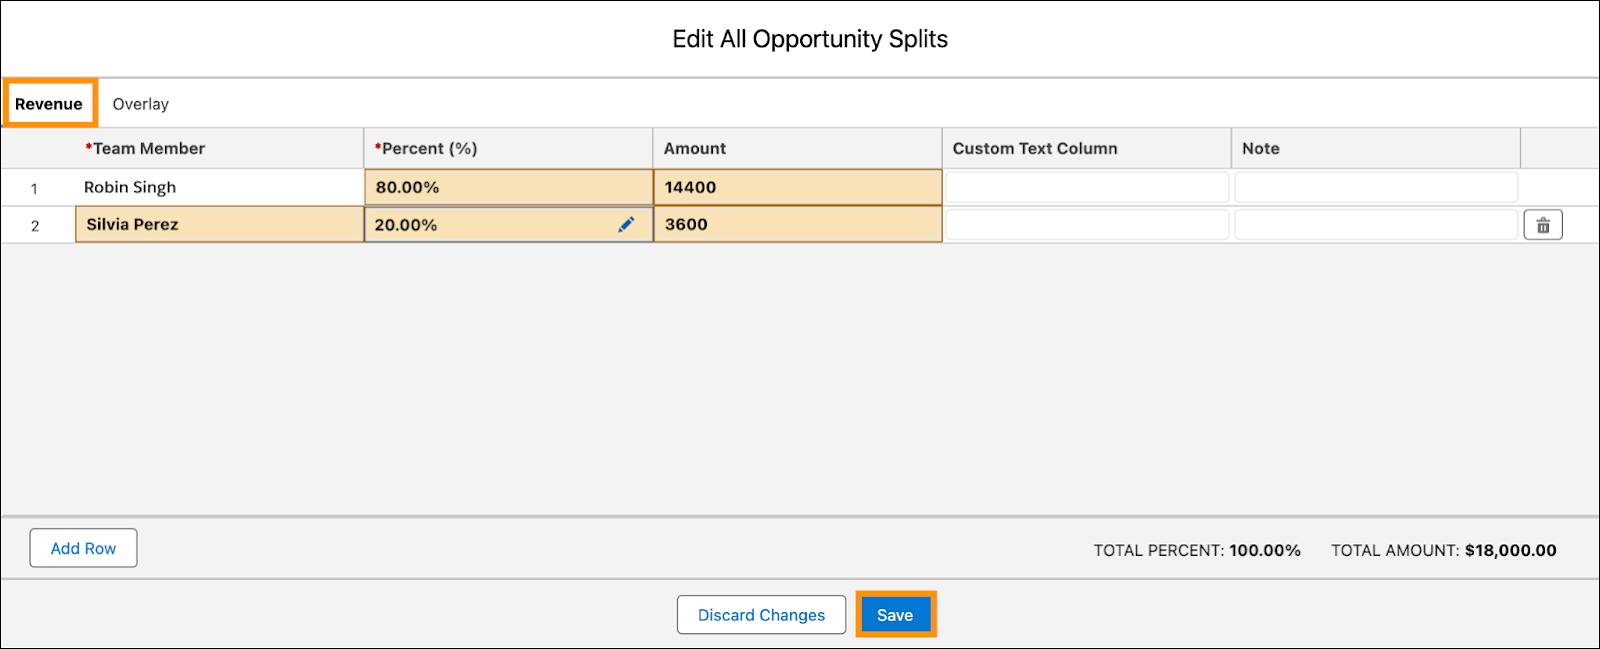Edit Robin Singh's amount 14400
The width and height of the screenshot is (1600, 649).
(797, 187)
